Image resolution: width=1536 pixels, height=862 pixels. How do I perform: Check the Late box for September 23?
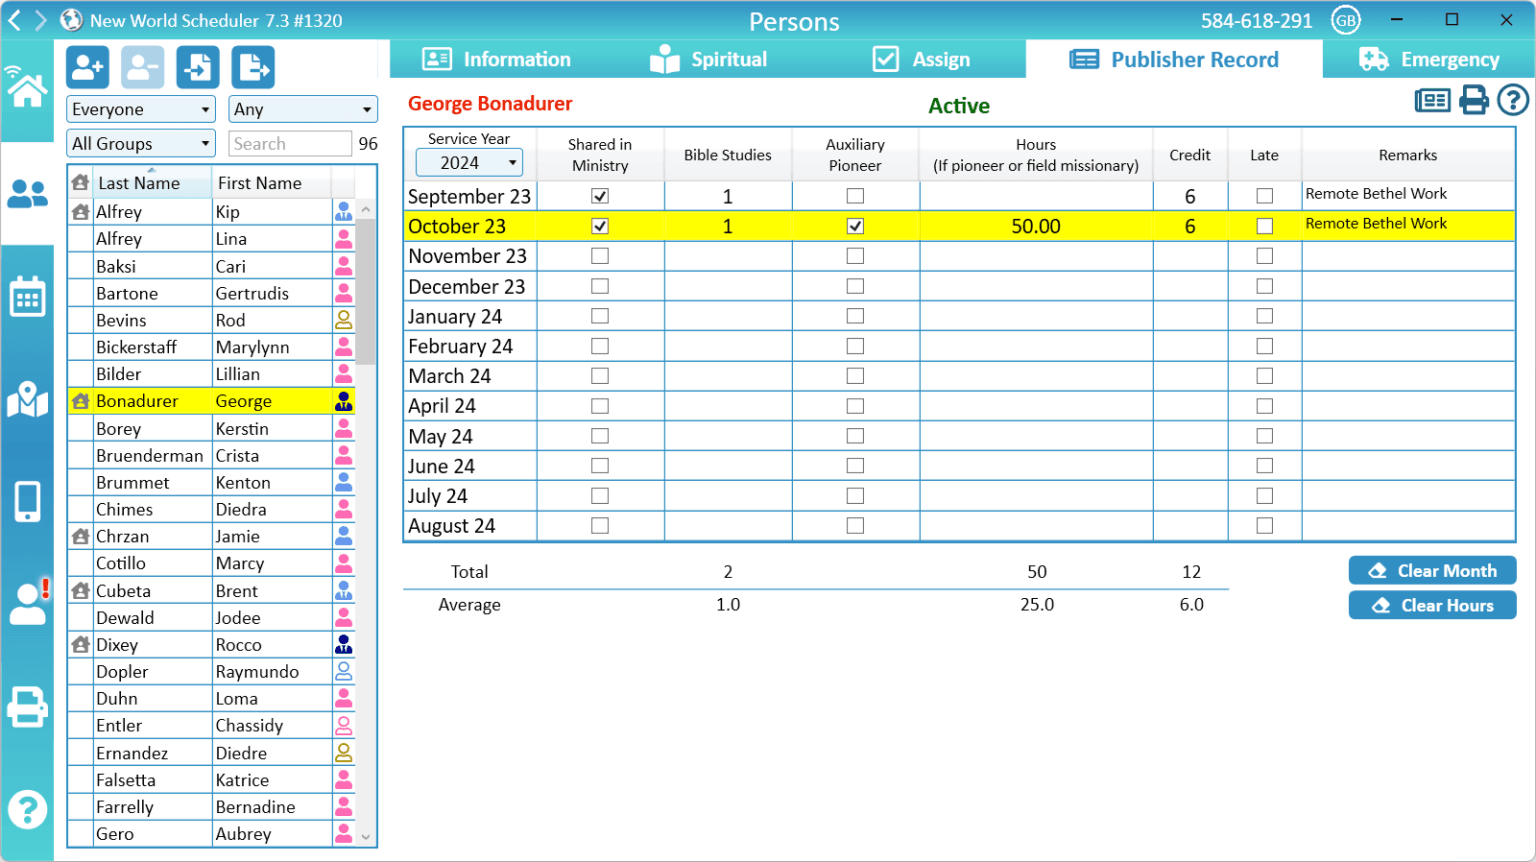click(1264, 195)
